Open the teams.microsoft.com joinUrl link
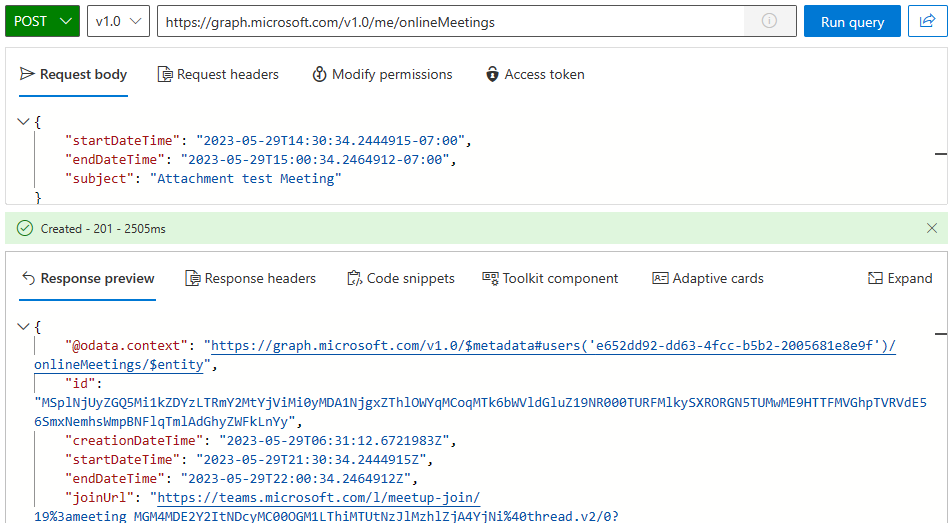 pyautogui.click(x=319, y=498)
